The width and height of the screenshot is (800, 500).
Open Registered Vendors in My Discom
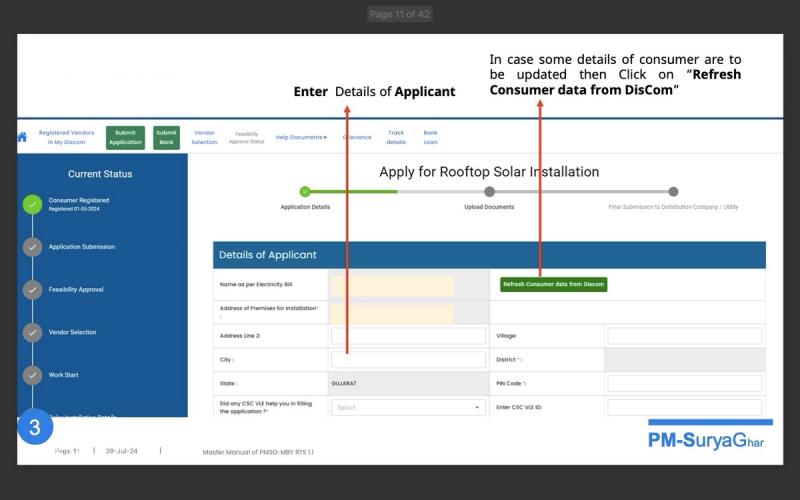pyautogui.click(x=66, y=137)
